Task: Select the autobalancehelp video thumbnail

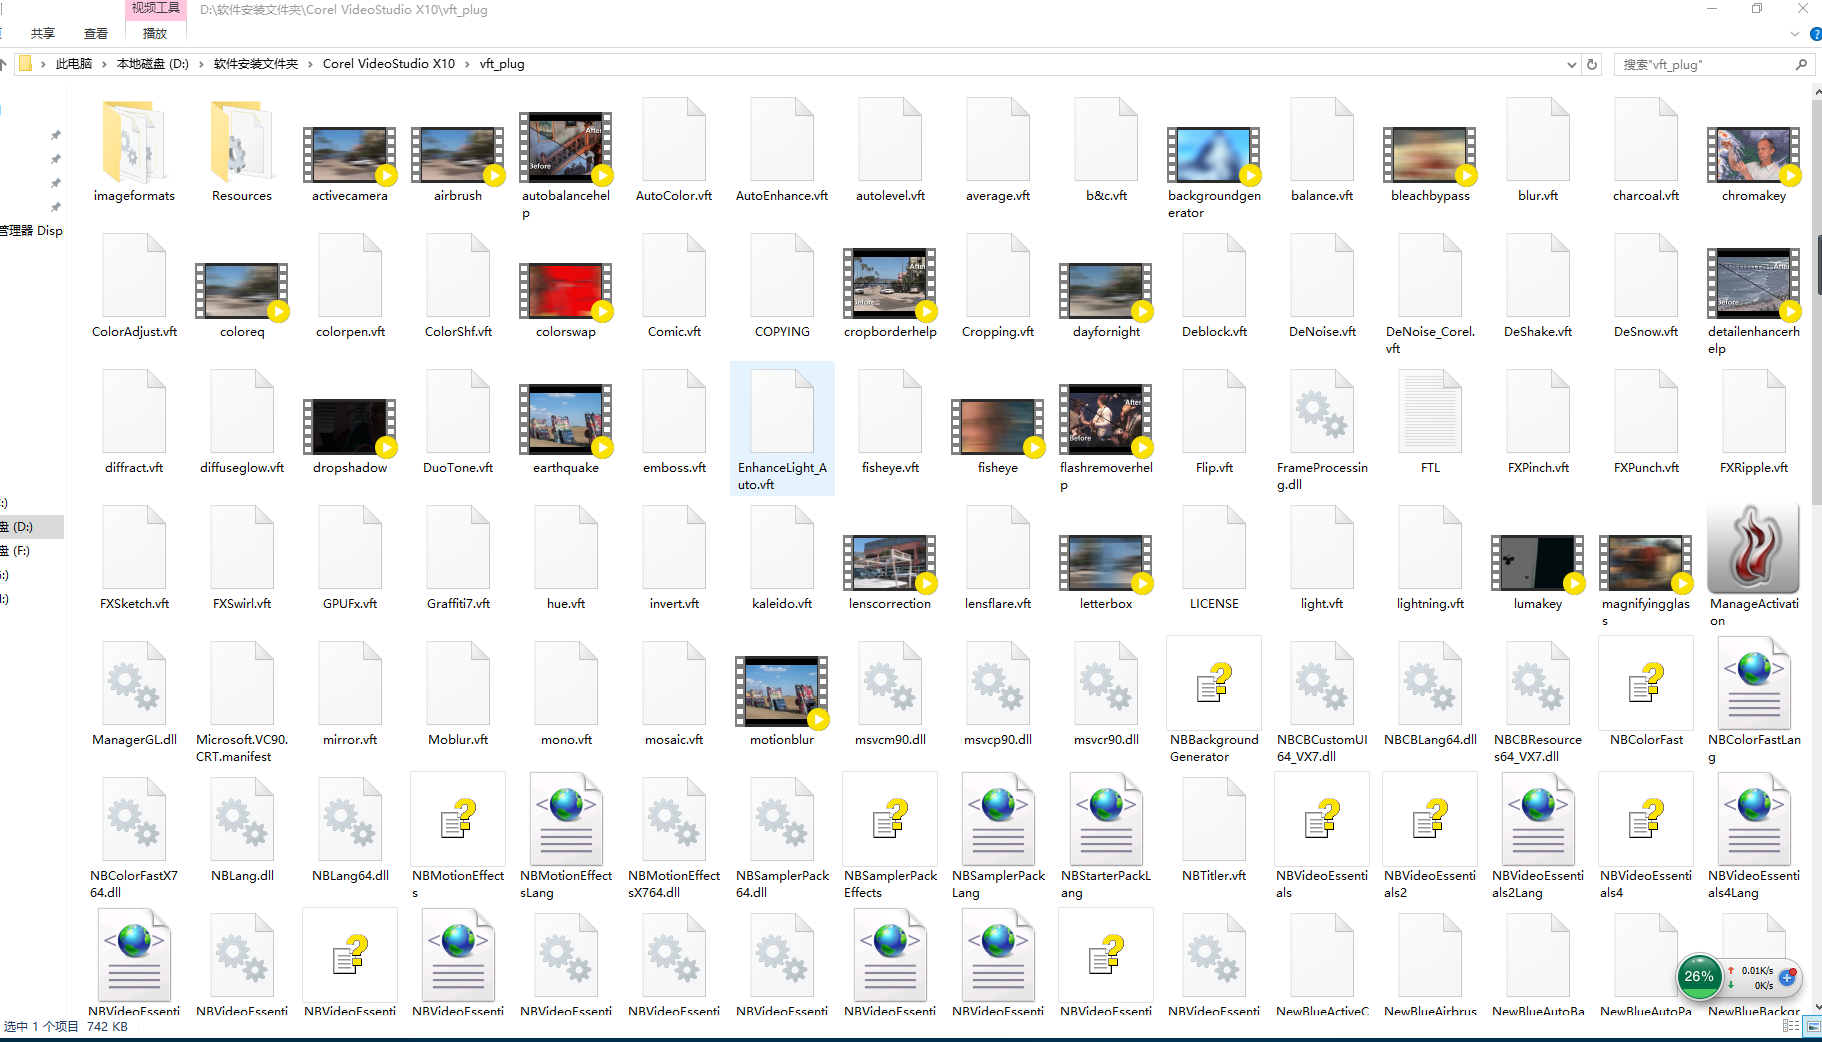Action: click(566, 148)
